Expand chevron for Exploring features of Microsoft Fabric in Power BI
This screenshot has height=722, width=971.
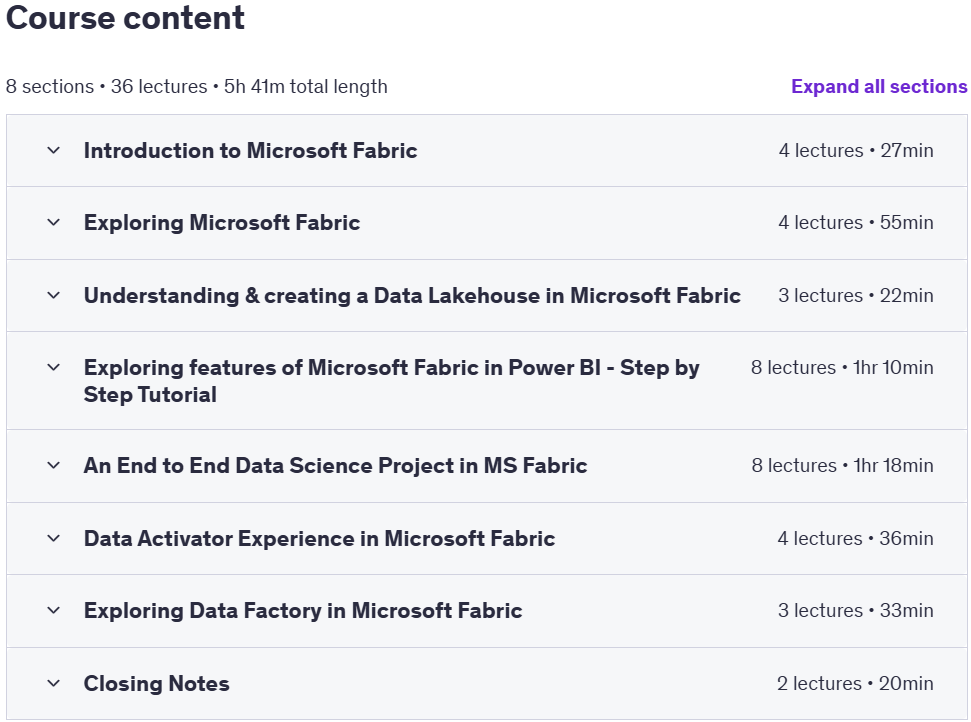(x=54, y=367)
